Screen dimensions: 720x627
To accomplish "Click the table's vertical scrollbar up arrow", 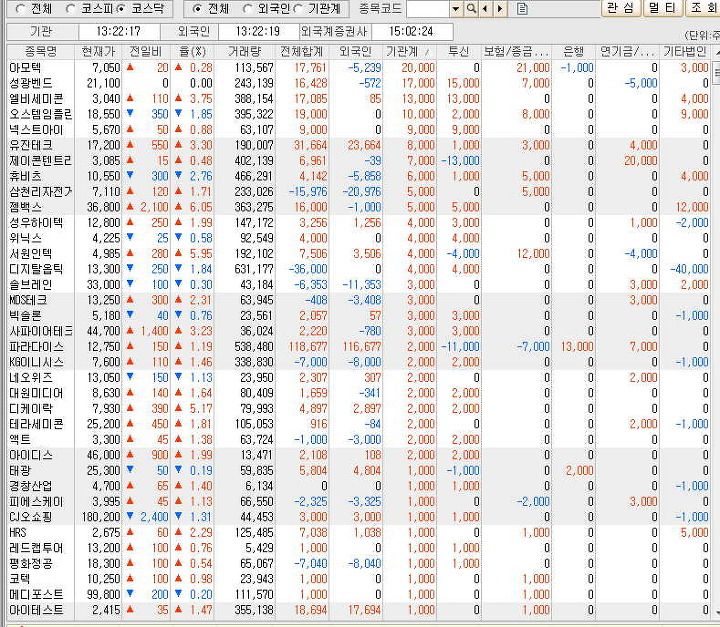I will [716, 53].
